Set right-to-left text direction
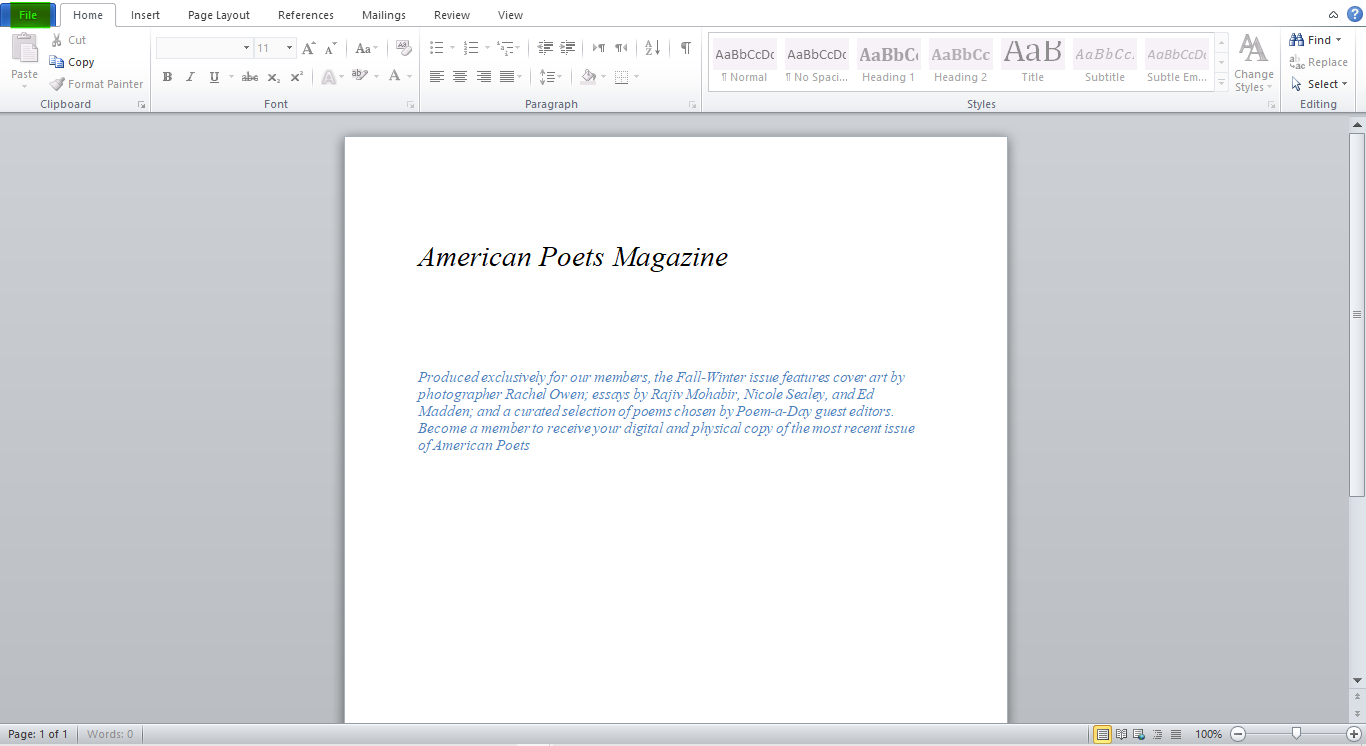This screenshot has height=746, width=1366. pyautogui.click(x=621, y=48)
